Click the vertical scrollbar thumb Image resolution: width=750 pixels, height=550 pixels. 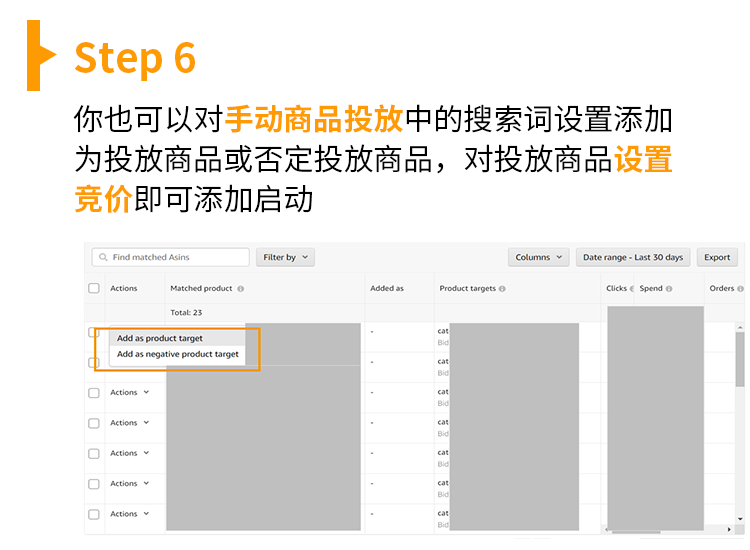[740, 358]
